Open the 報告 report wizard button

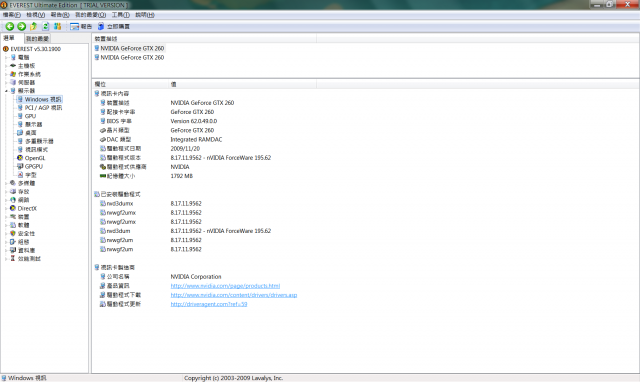(x=81, y=27)
